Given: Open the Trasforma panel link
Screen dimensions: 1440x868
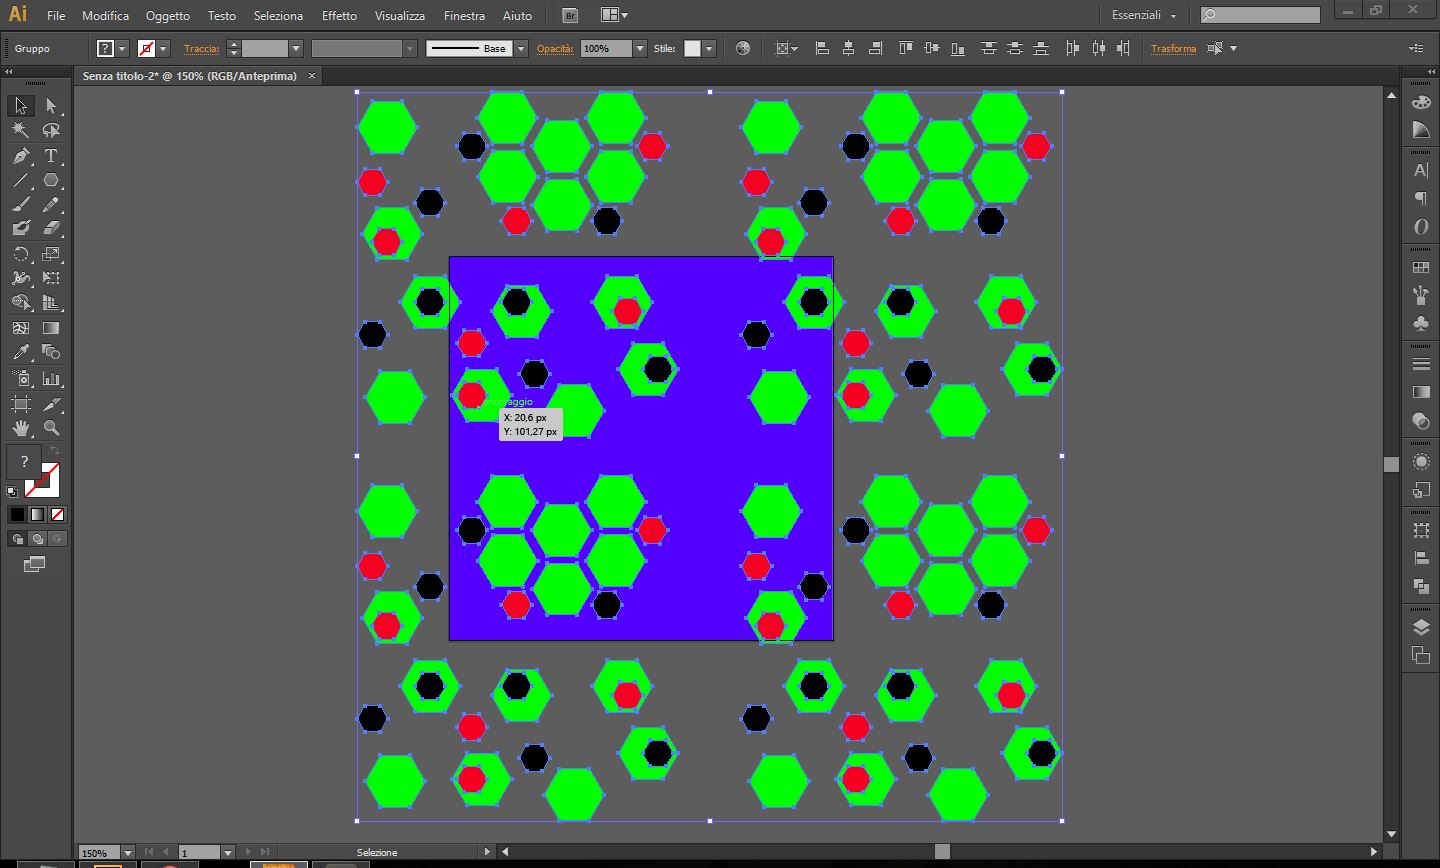Looking at the screenshot, I should (1173, 48).
